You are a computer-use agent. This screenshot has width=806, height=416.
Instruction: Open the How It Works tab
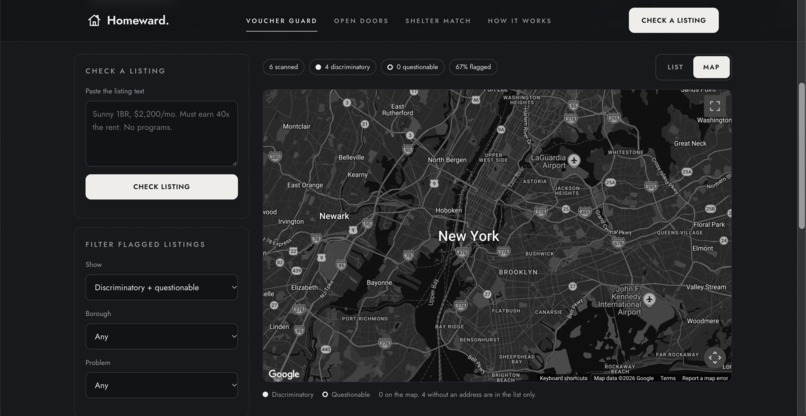click(519, 21)
